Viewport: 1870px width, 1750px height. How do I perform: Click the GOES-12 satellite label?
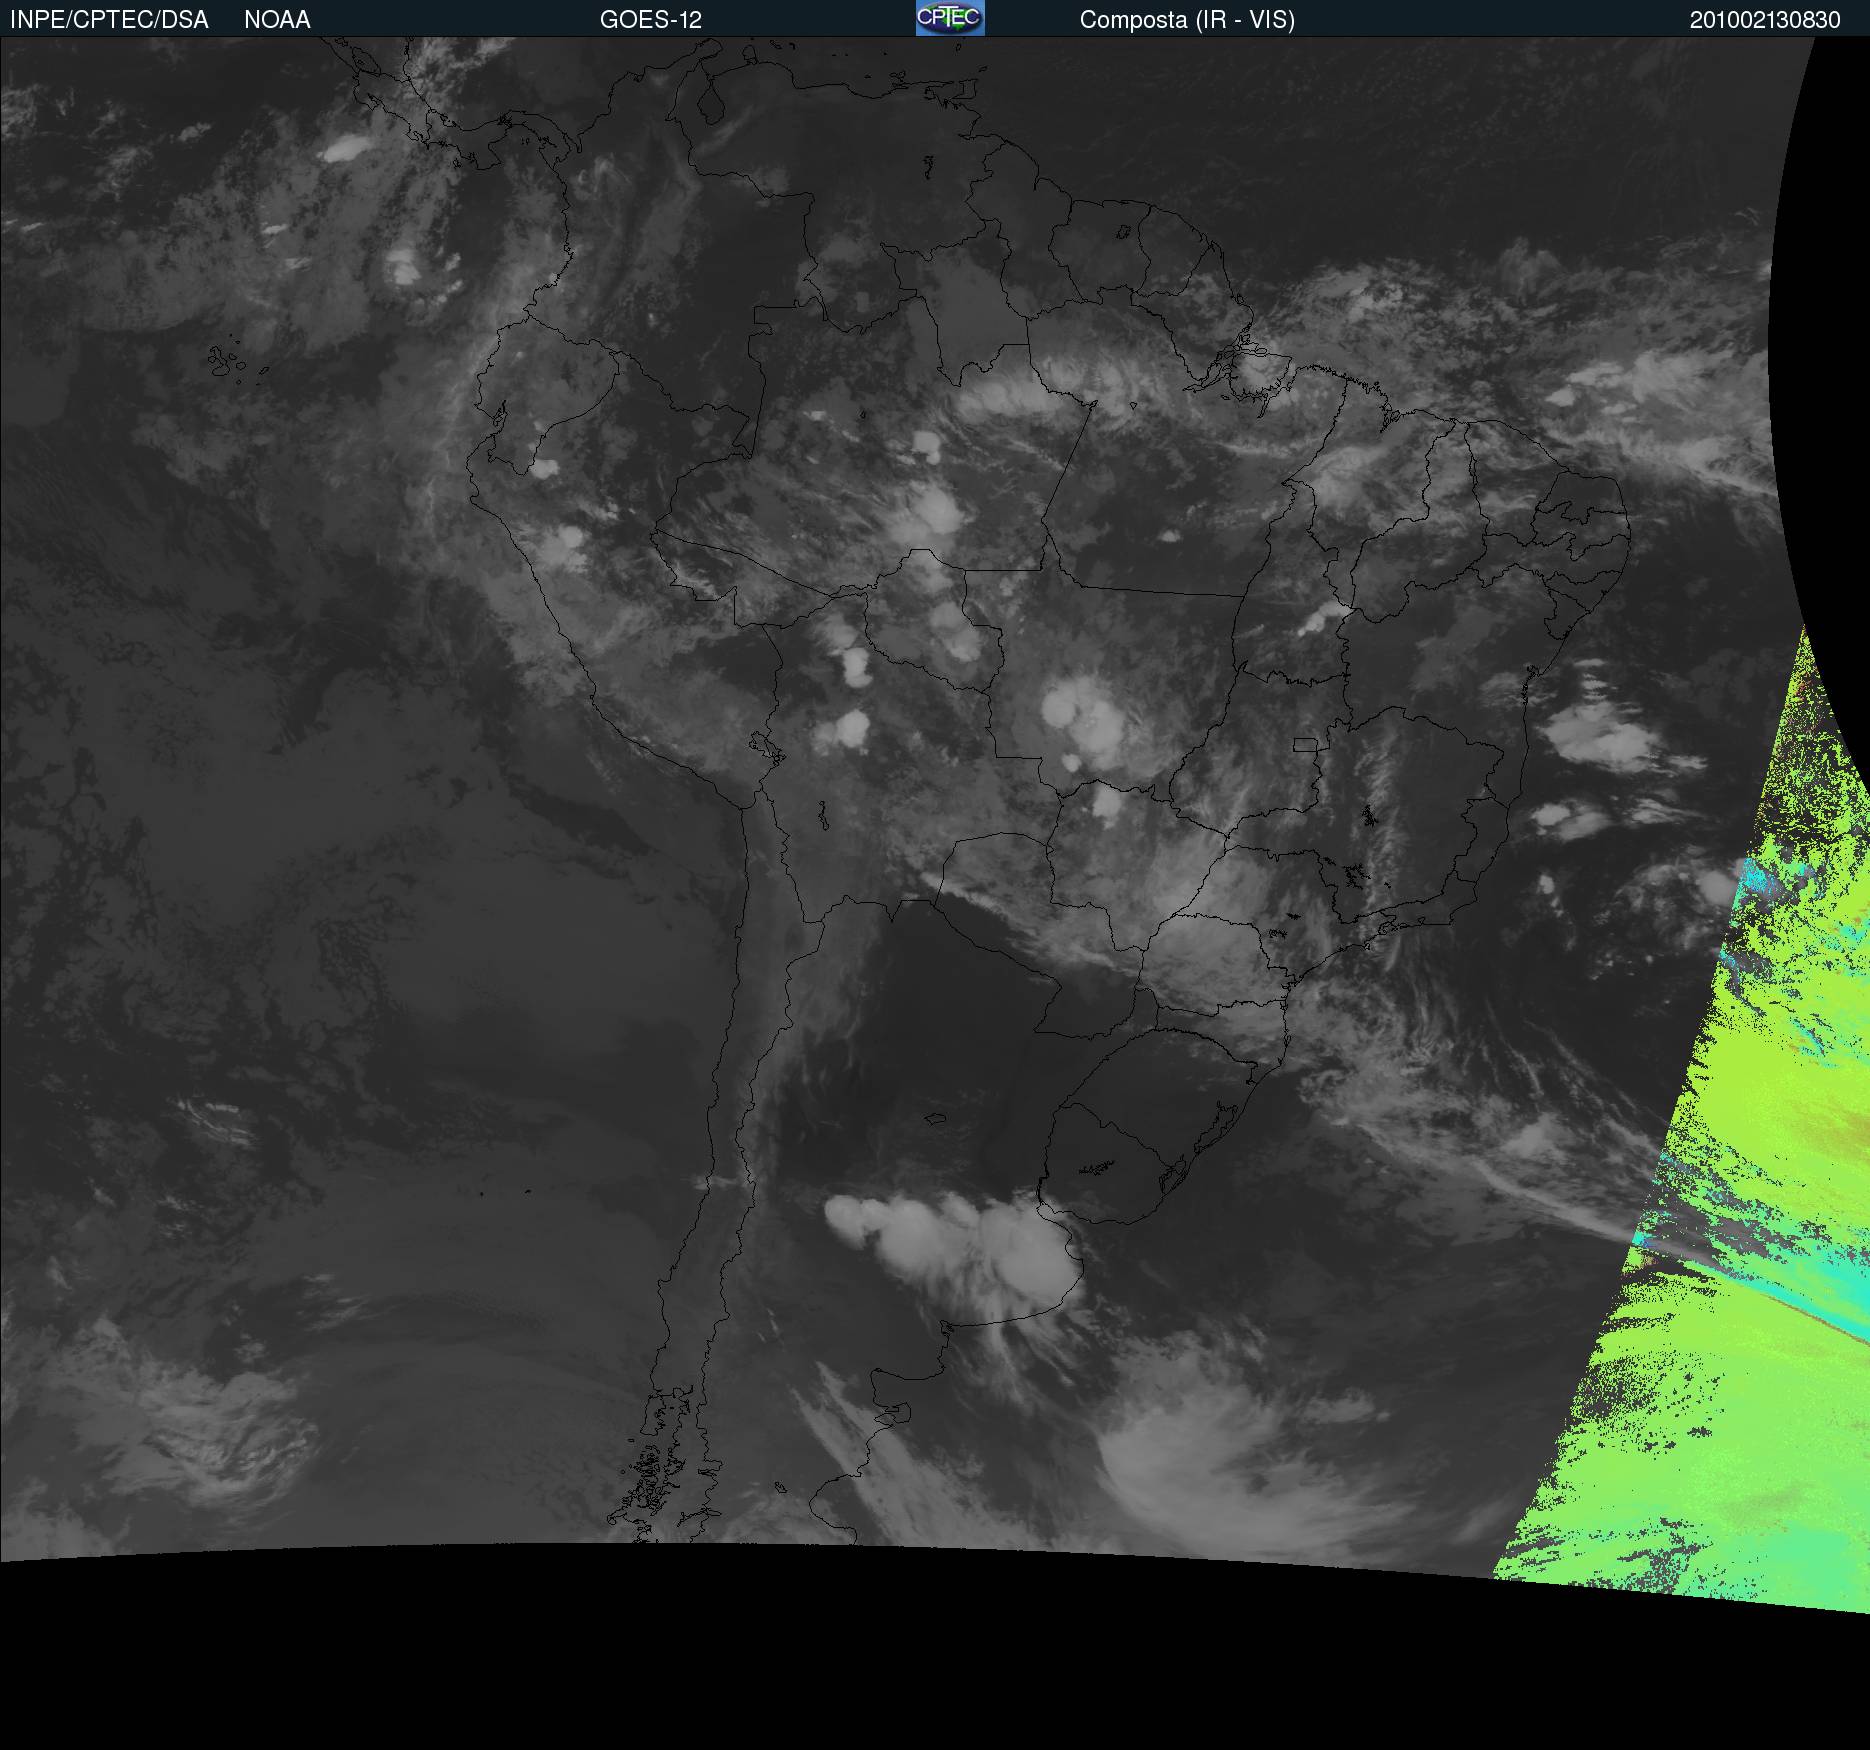point(651,20)
